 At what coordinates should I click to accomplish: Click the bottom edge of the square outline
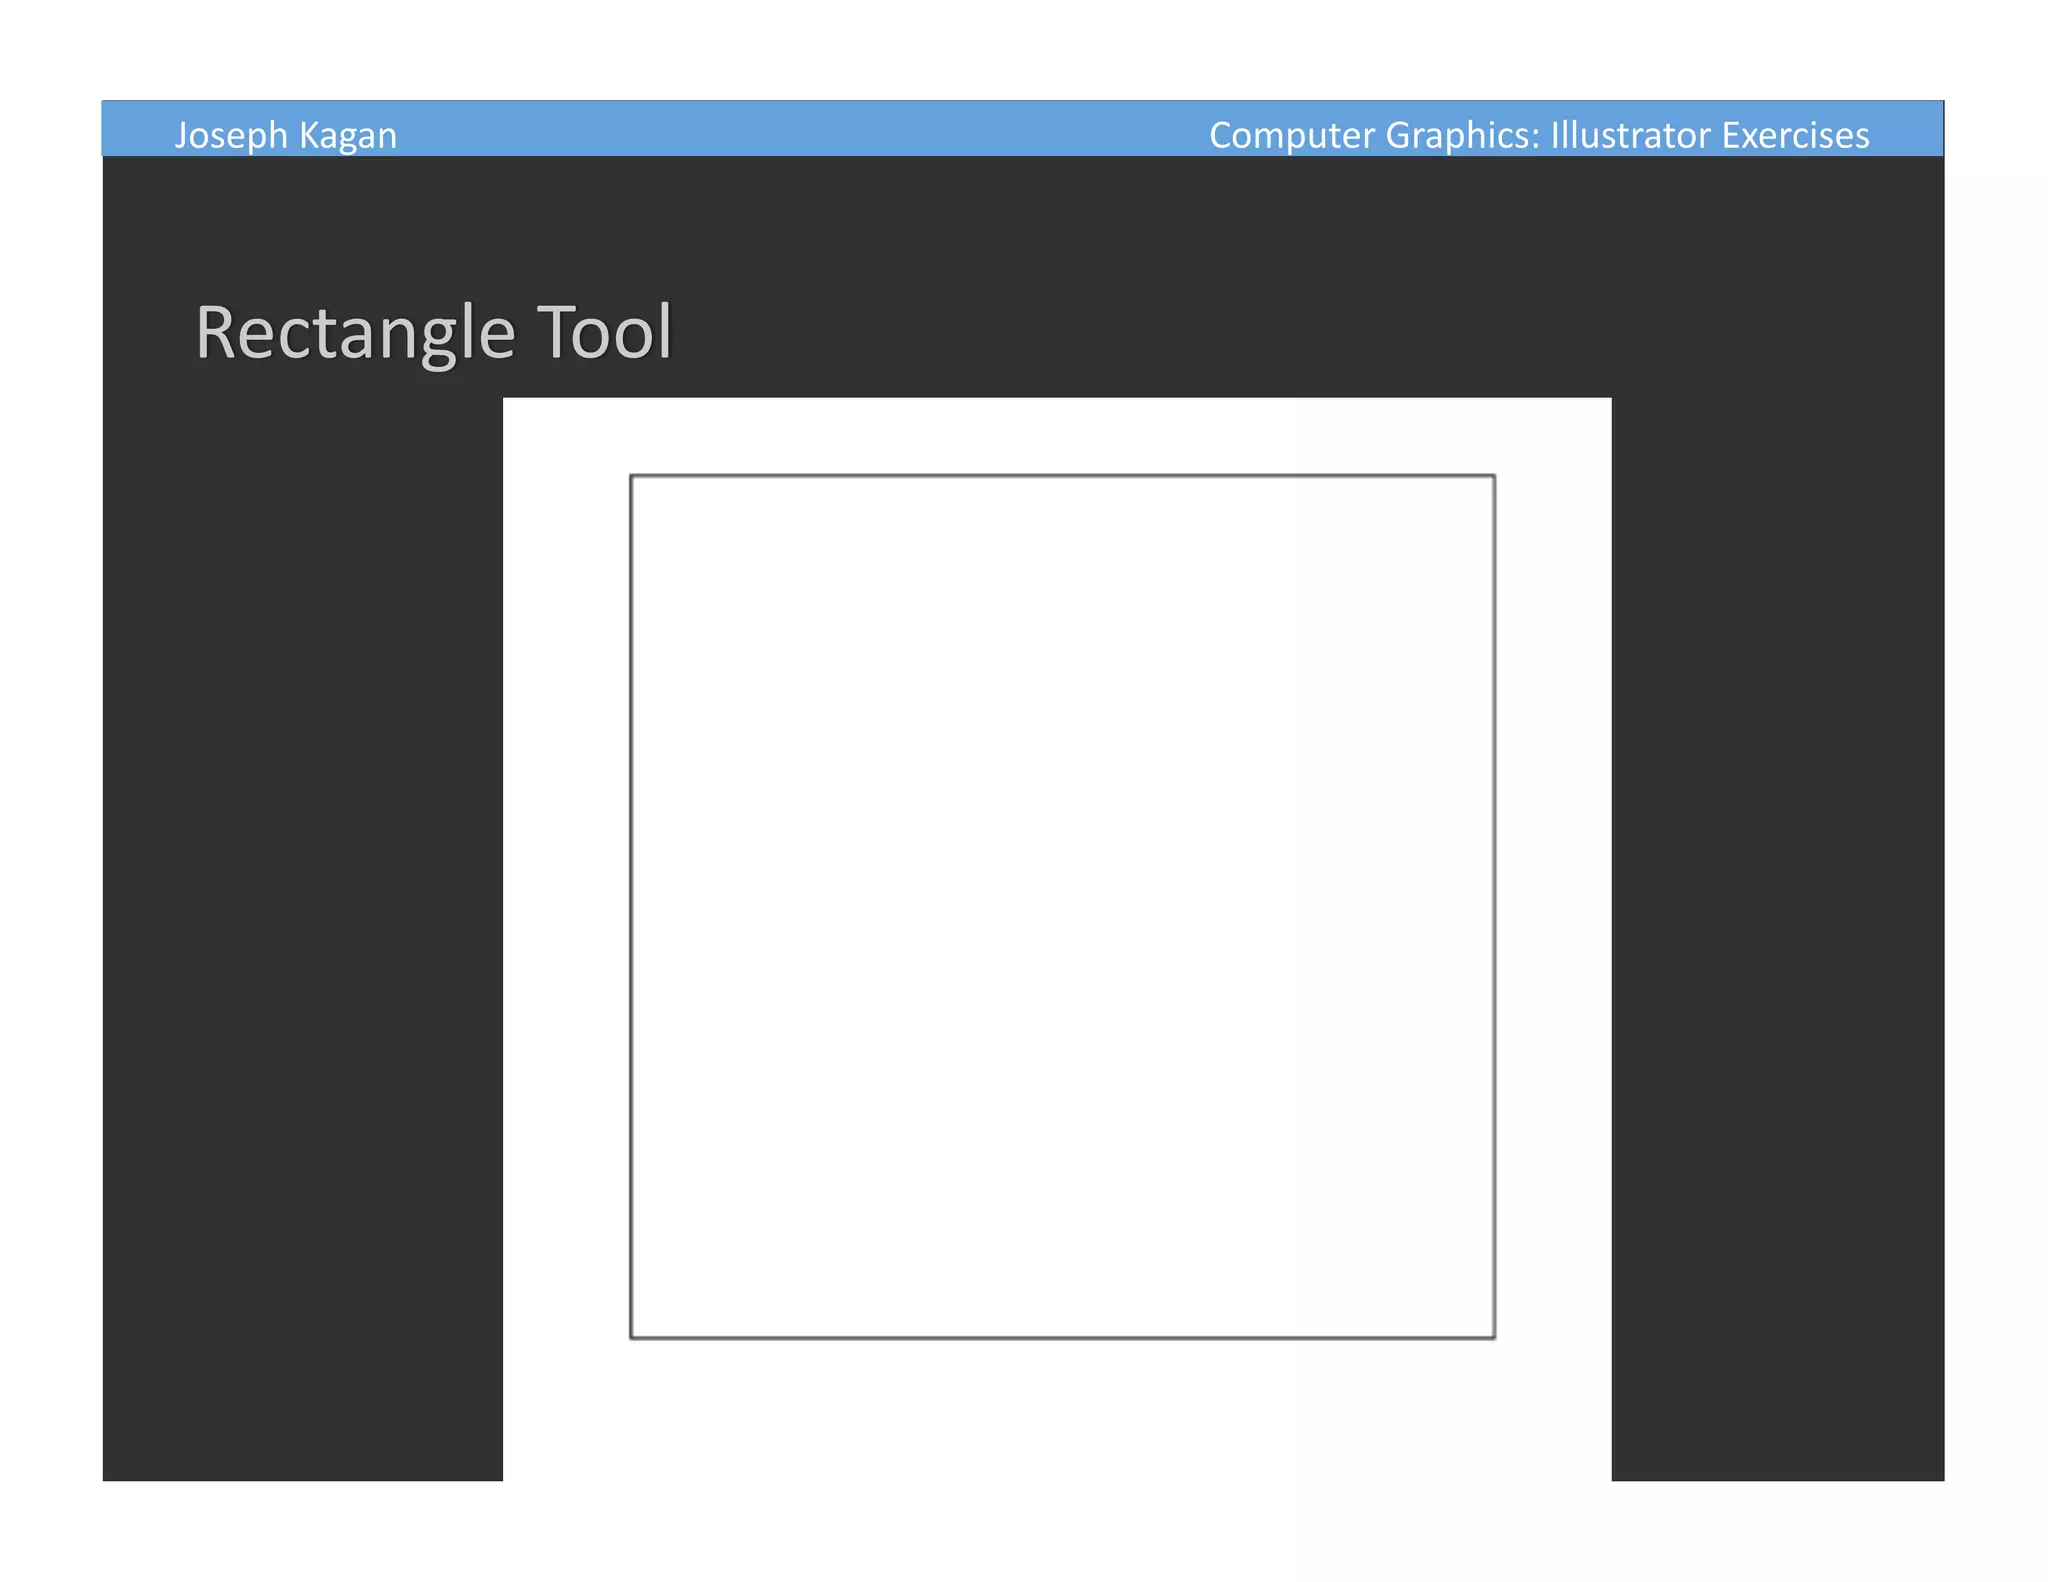click(1062, 1337)
